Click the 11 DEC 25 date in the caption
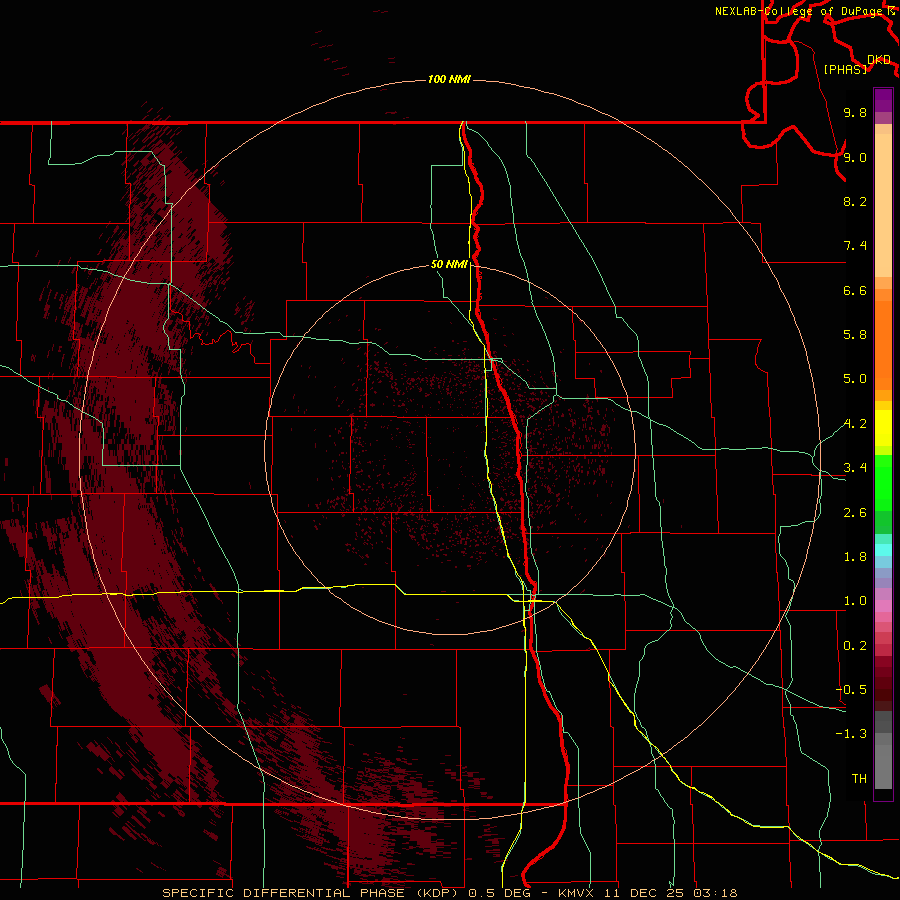 642,893
